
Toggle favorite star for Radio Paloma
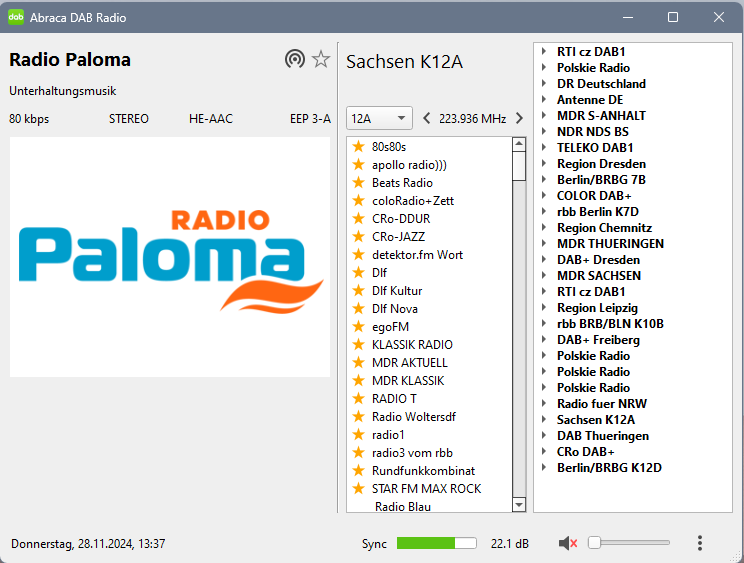point(321,60)
